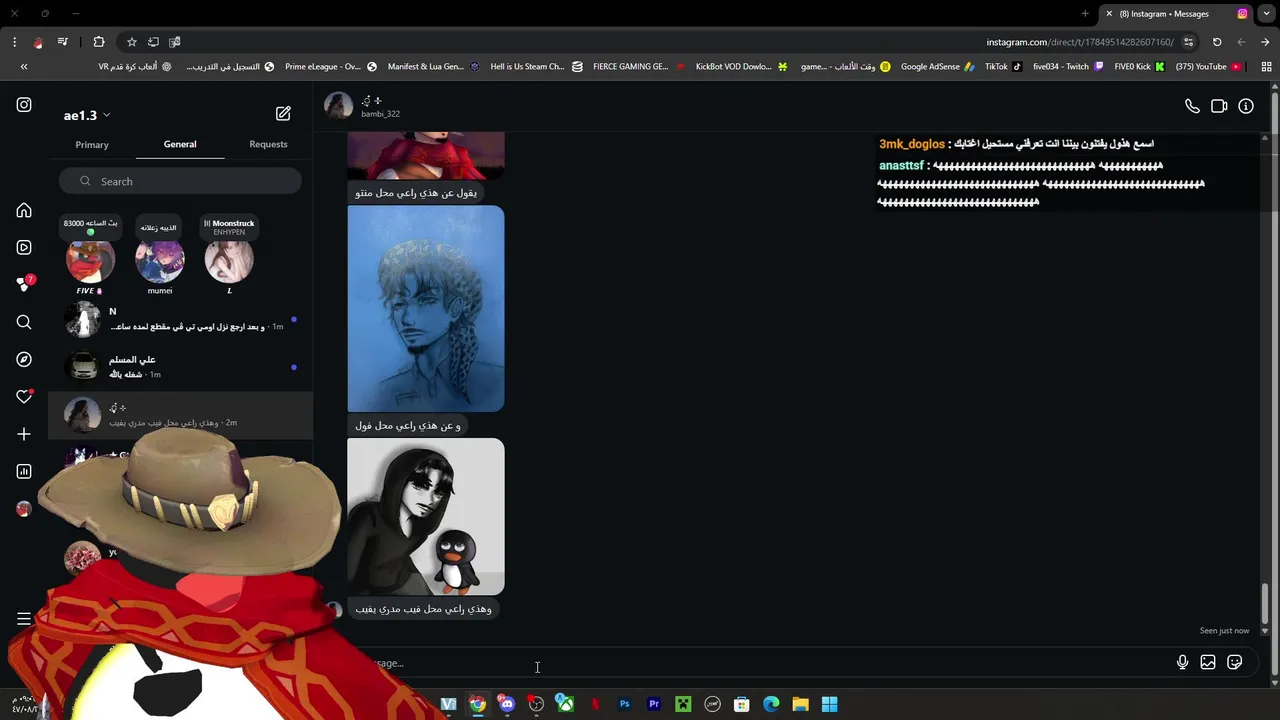Screen dimensions: 1280x720
Task: Open the browser extensions puzzle icon
Action: [x=98, y=42]
